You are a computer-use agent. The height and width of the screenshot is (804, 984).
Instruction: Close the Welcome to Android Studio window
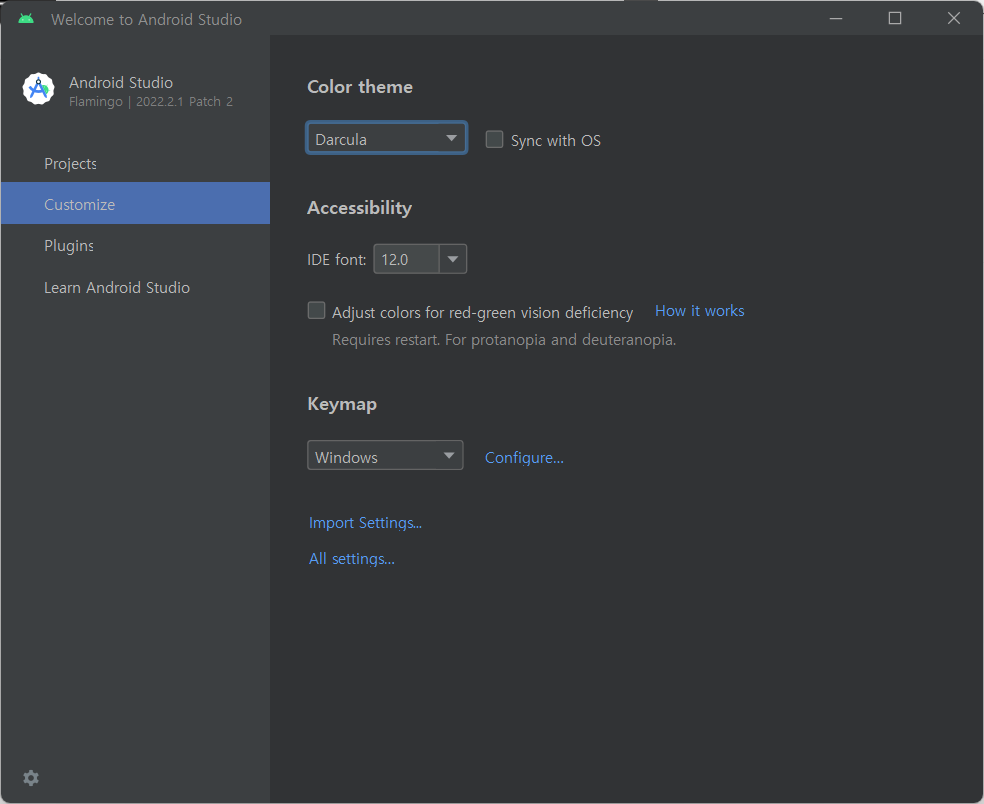pyautogui.click(x=954, y=19)
